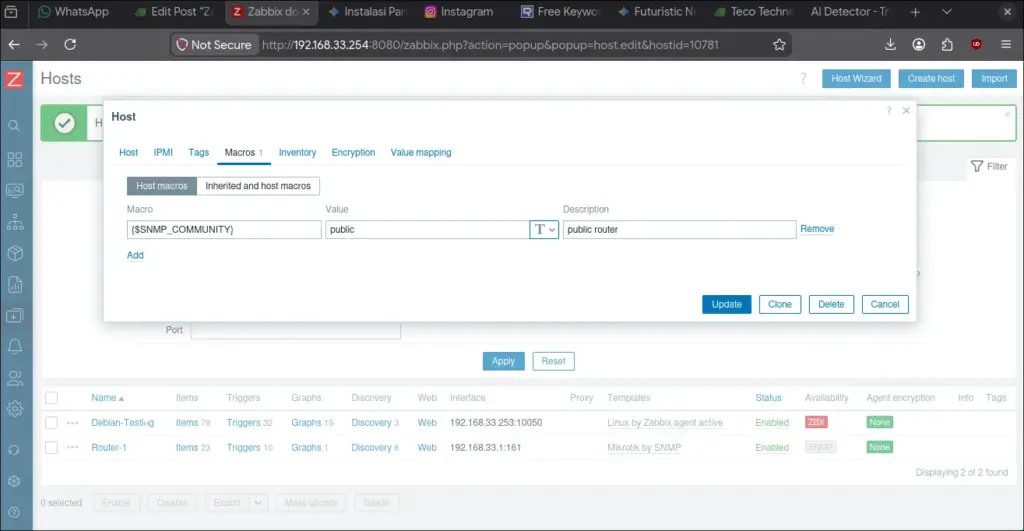Tick the Router-1 row checkbox

52,447
